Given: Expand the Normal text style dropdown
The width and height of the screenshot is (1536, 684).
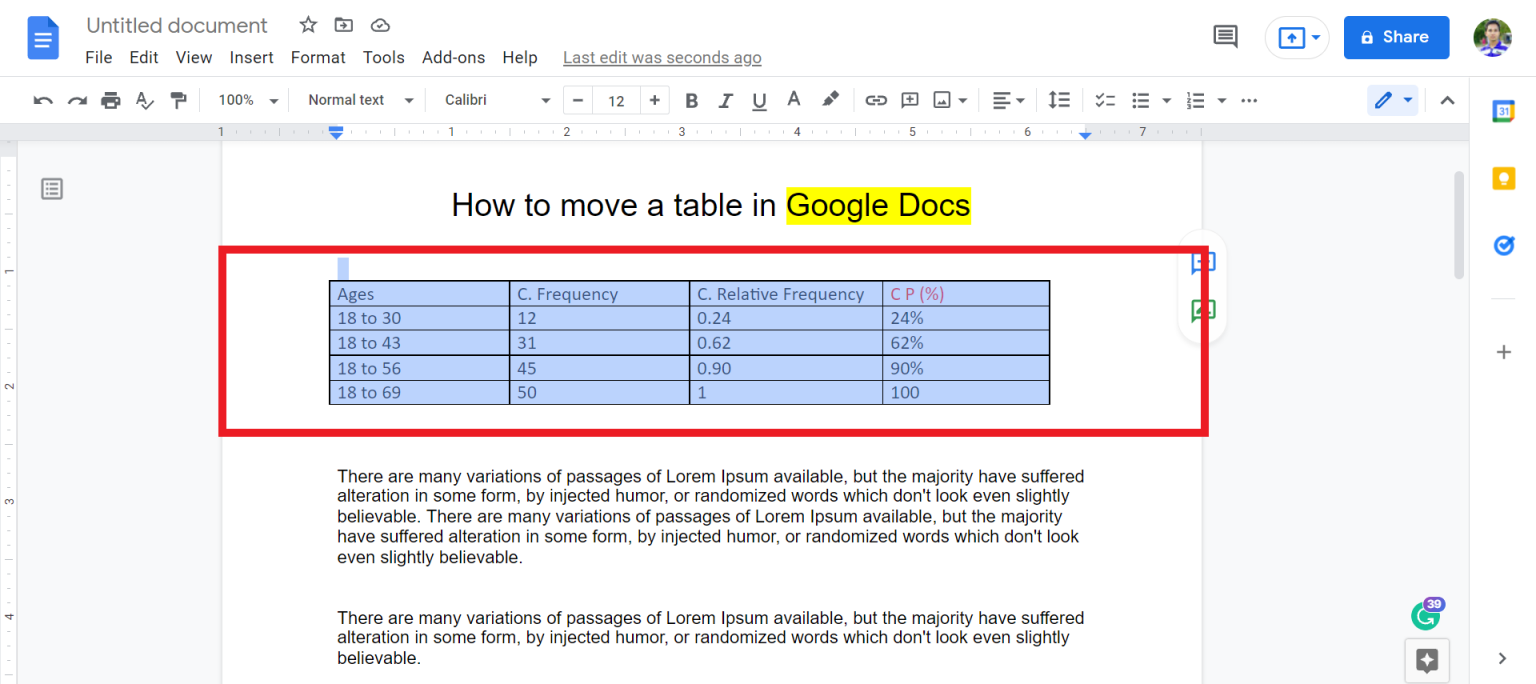Looking at the screenshot, I should point(360,100).
